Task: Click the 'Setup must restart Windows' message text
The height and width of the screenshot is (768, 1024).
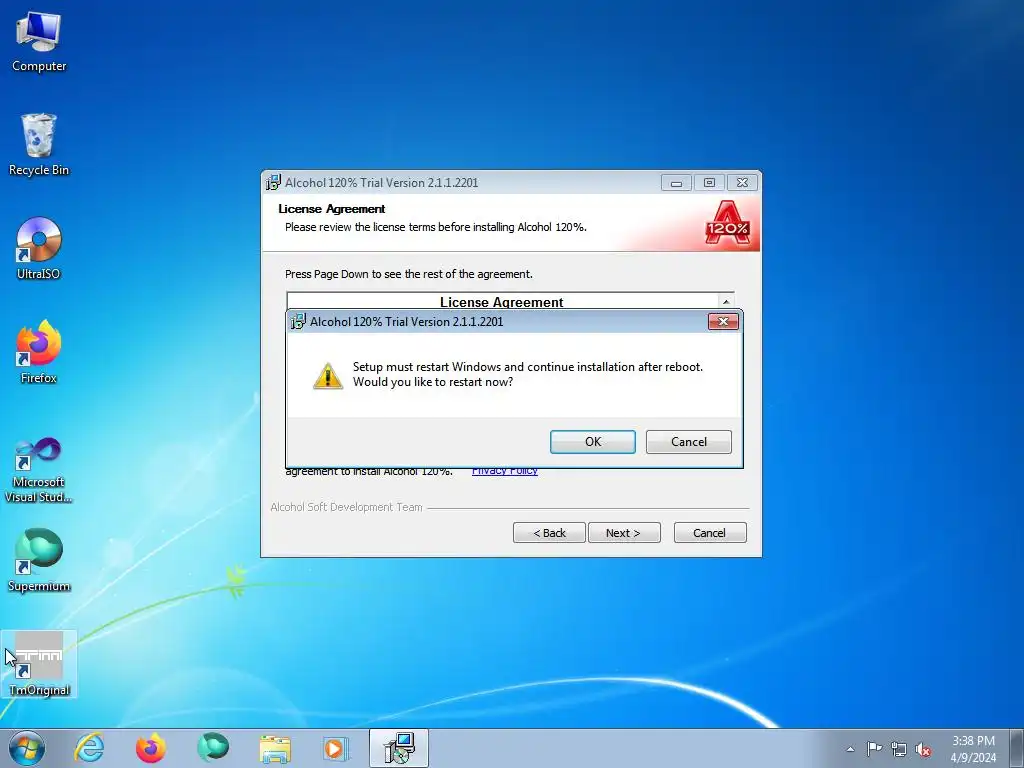Action: [x=528, y=374]
